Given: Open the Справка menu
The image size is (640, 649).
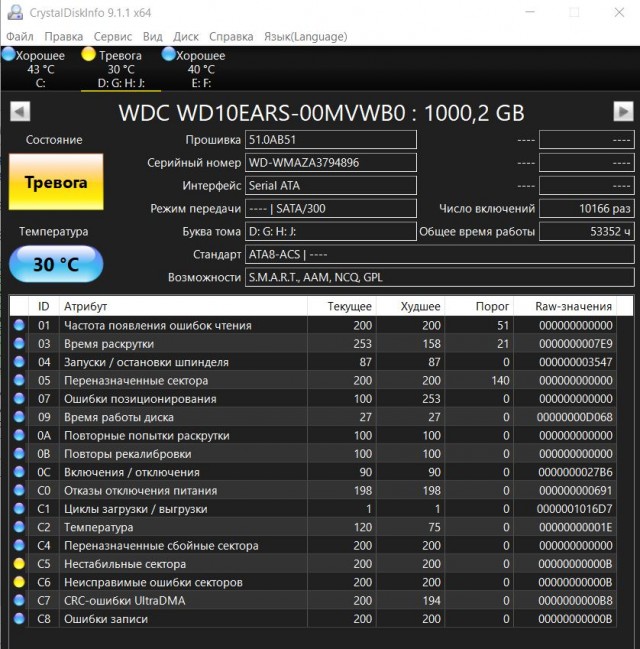Looking at the screenshot, I should pyautogui.click(x=231, y=36).
